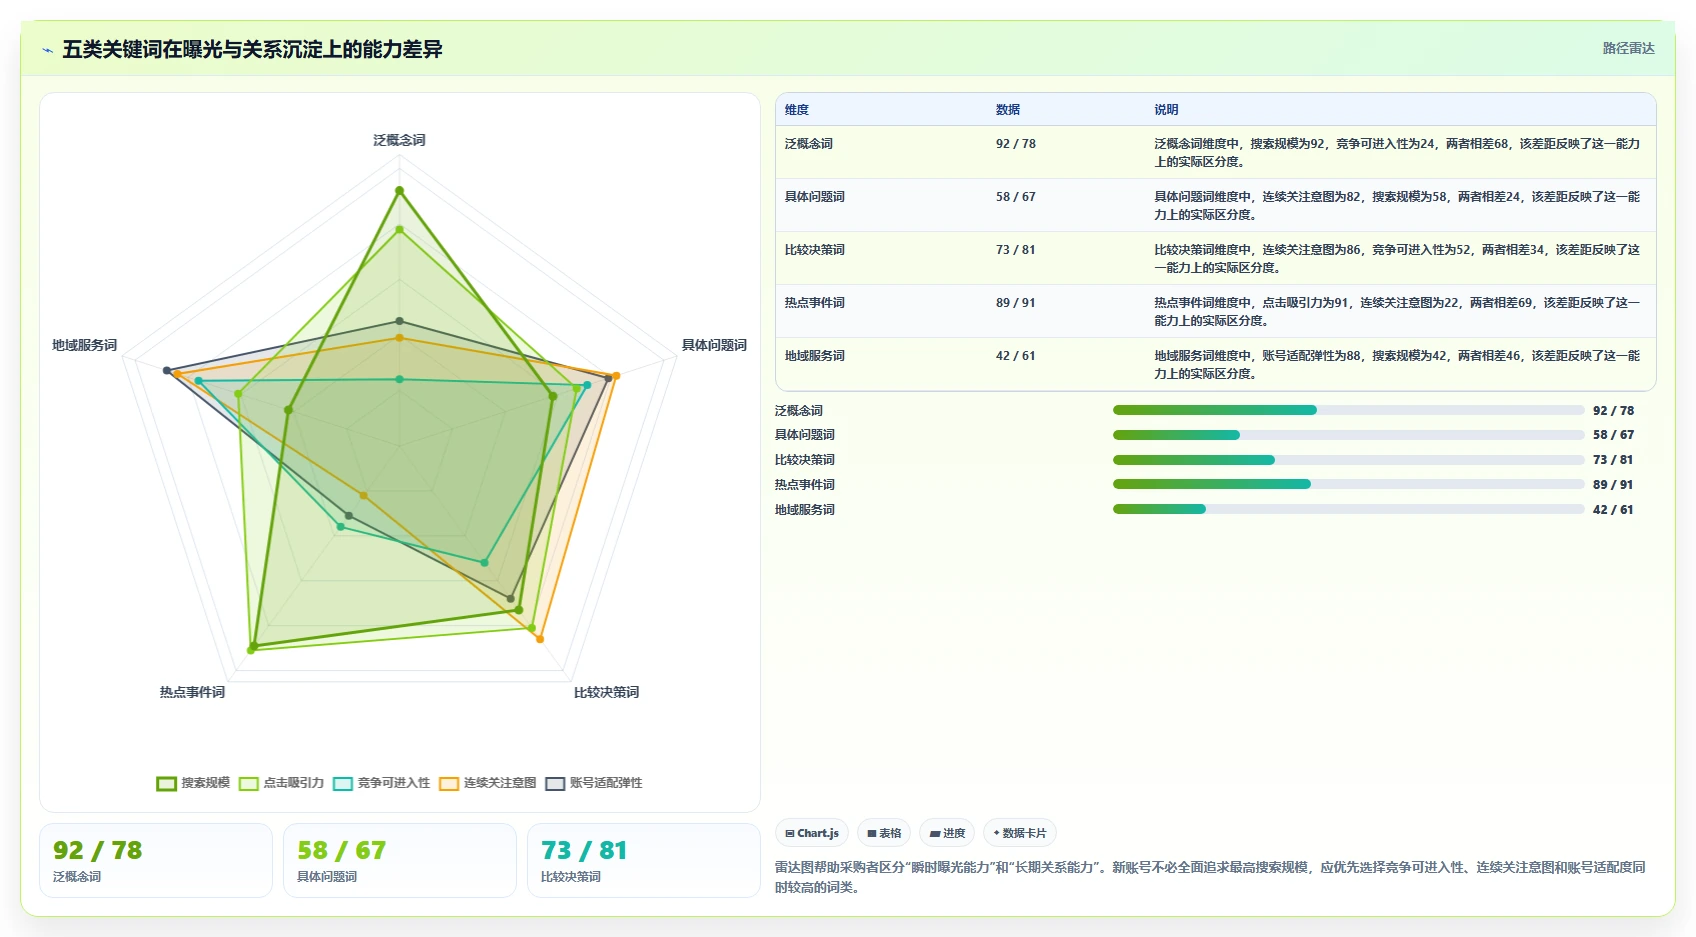Image resolution: width=1696 pixels, height=937 pixels.
Task: Click the 具体问题词 label beside the progress bars
Action: pos(805,435)
